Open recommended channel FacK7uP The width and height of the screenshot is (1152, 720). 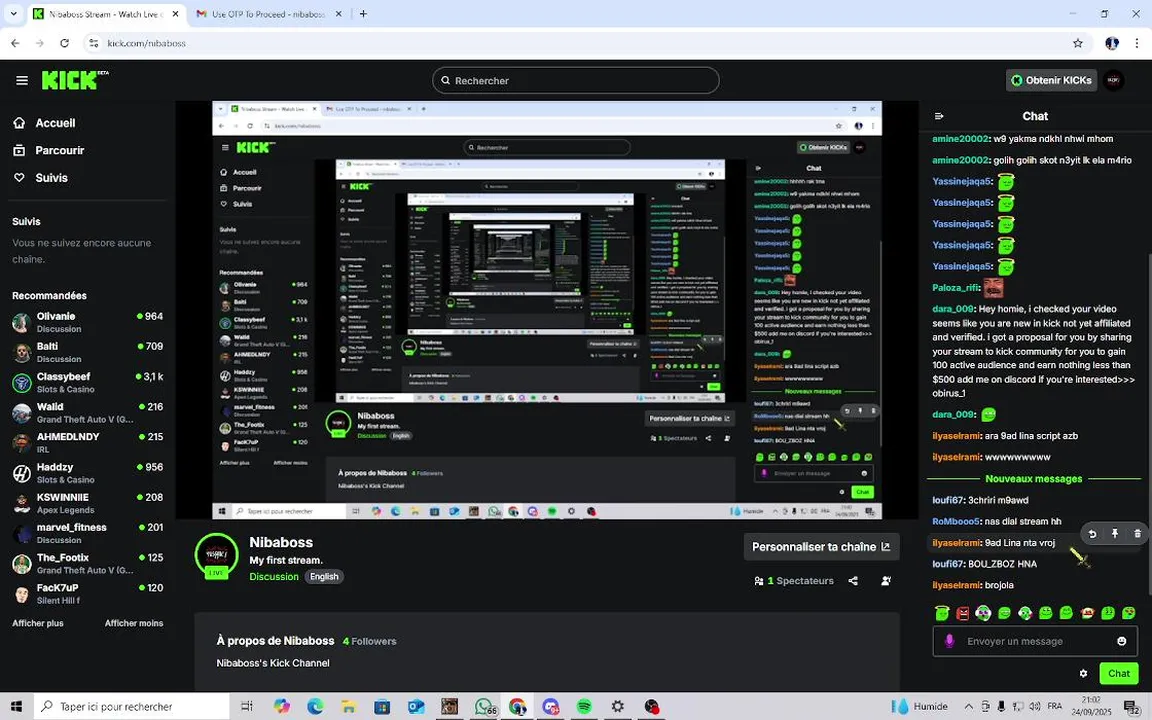[x=88, y=594]
